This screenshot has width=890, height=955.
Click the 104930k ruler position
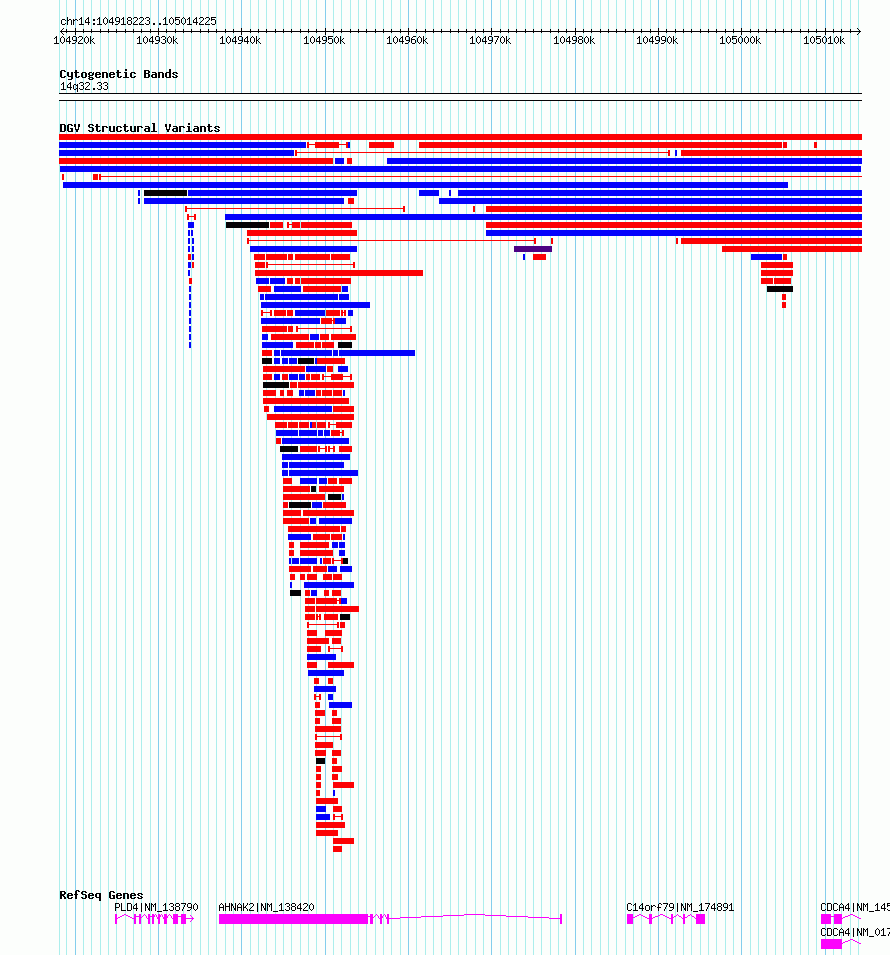157,40
